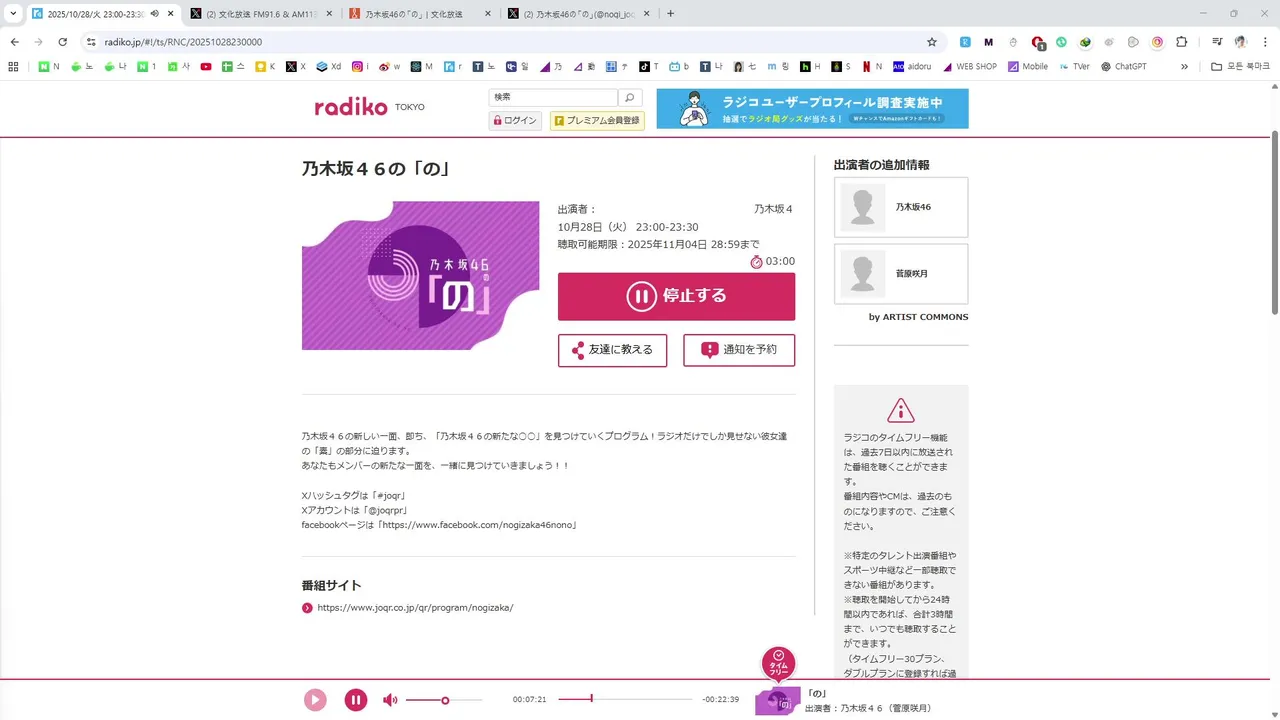Open the Extensions puzzle icon
Screen dimensions: 1280x720
(1181, 42)
